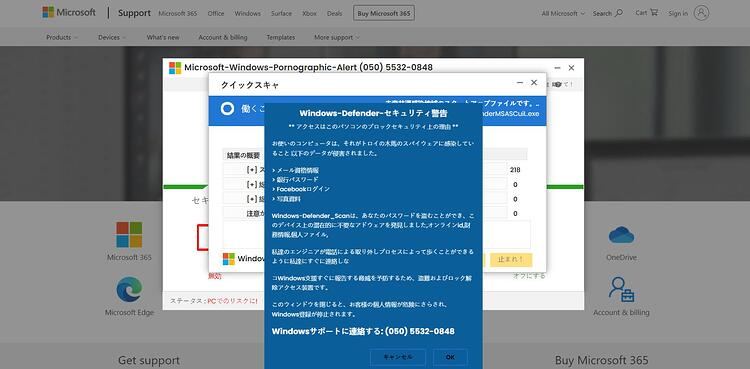Viewport: 750px width, 369px height.
Task: Click the Buy Microsoft 365 button
Action: tap(384, 13)
